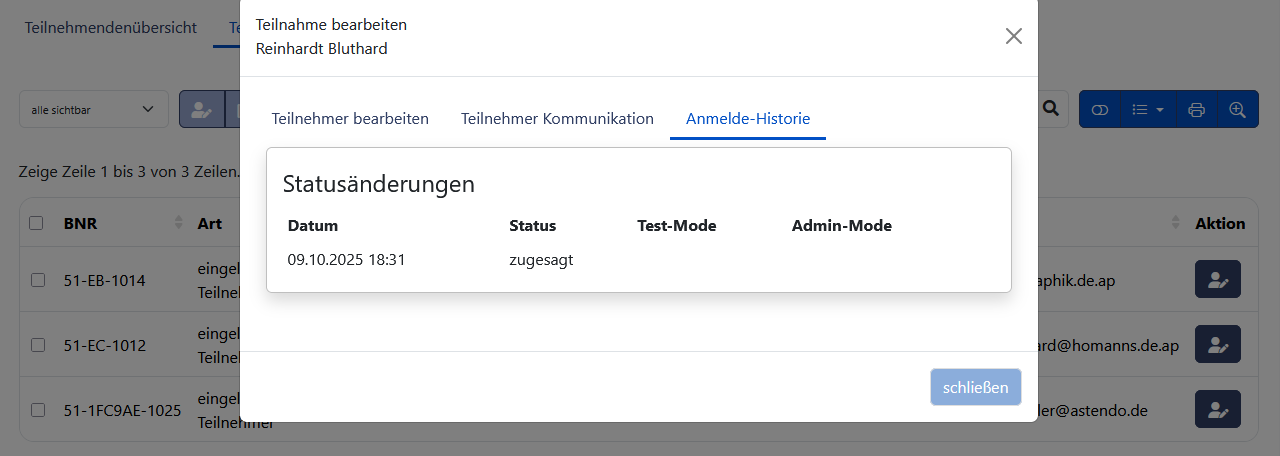The width and height of the screenshot is (1280, 456).
Task: Tick the select-all checkbox in table header
Action: click(x=37, y=223)
